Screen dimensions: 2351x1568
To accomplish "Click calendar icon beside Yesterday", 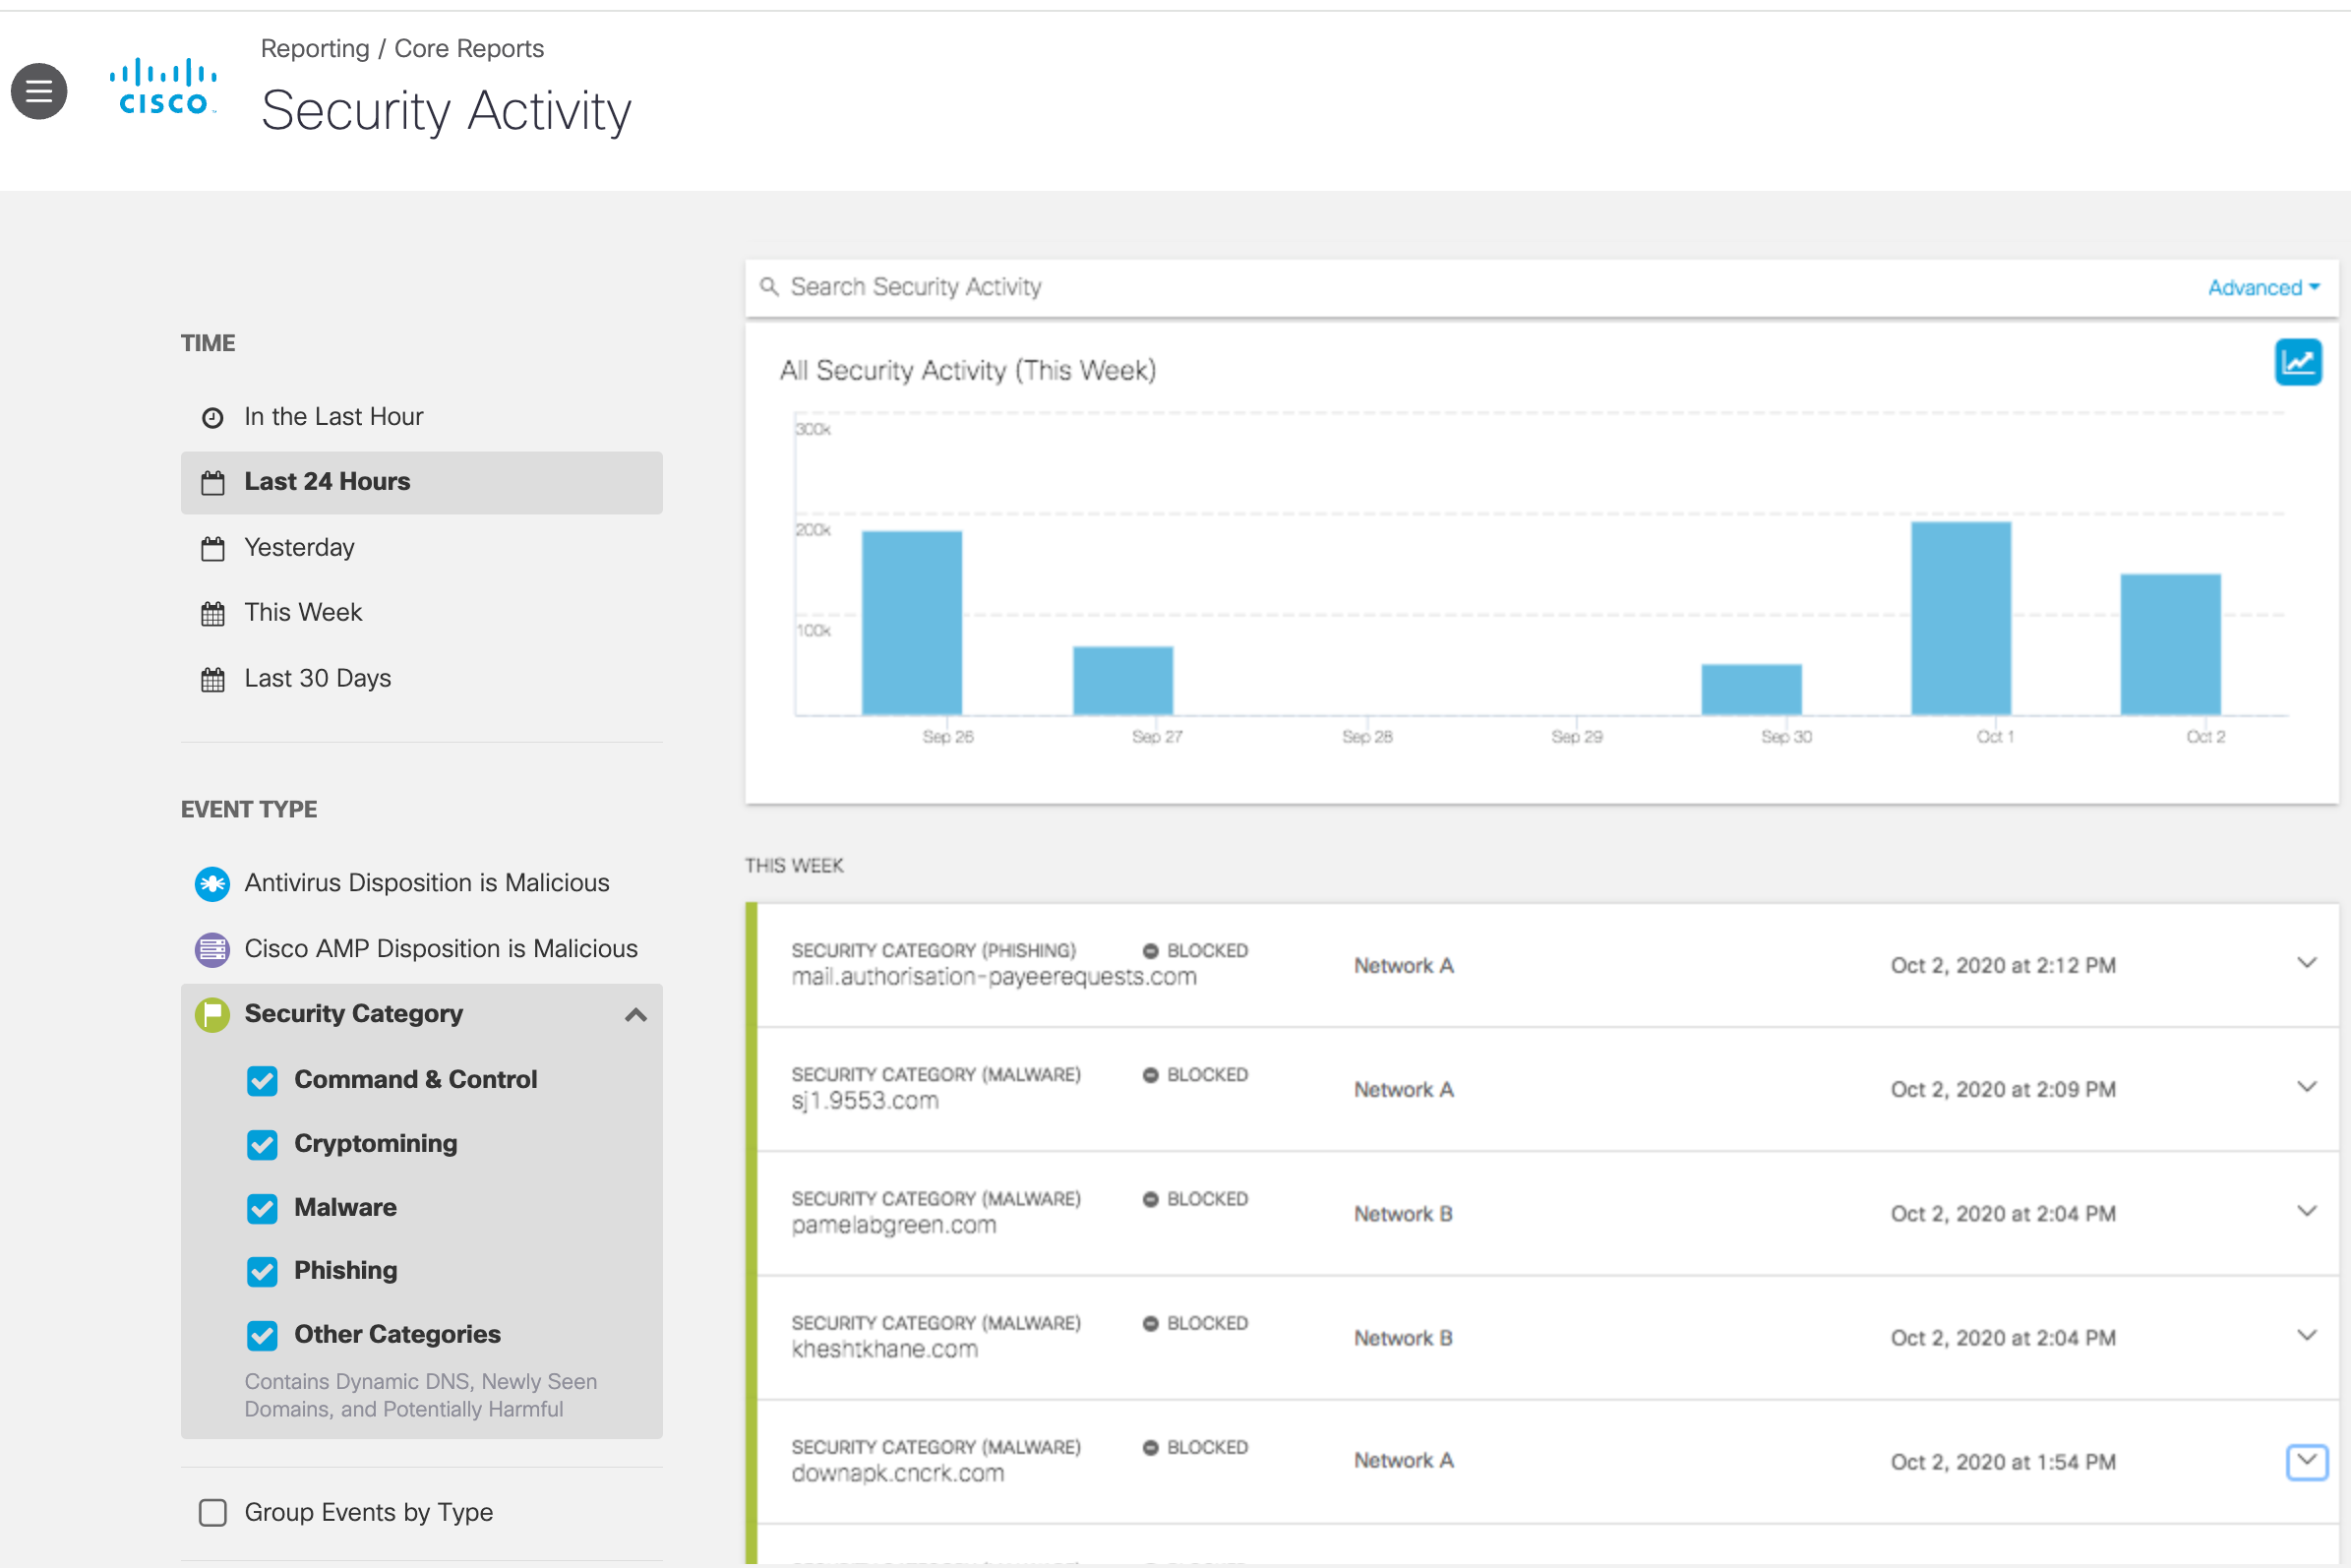I will (x=213, y=549).
